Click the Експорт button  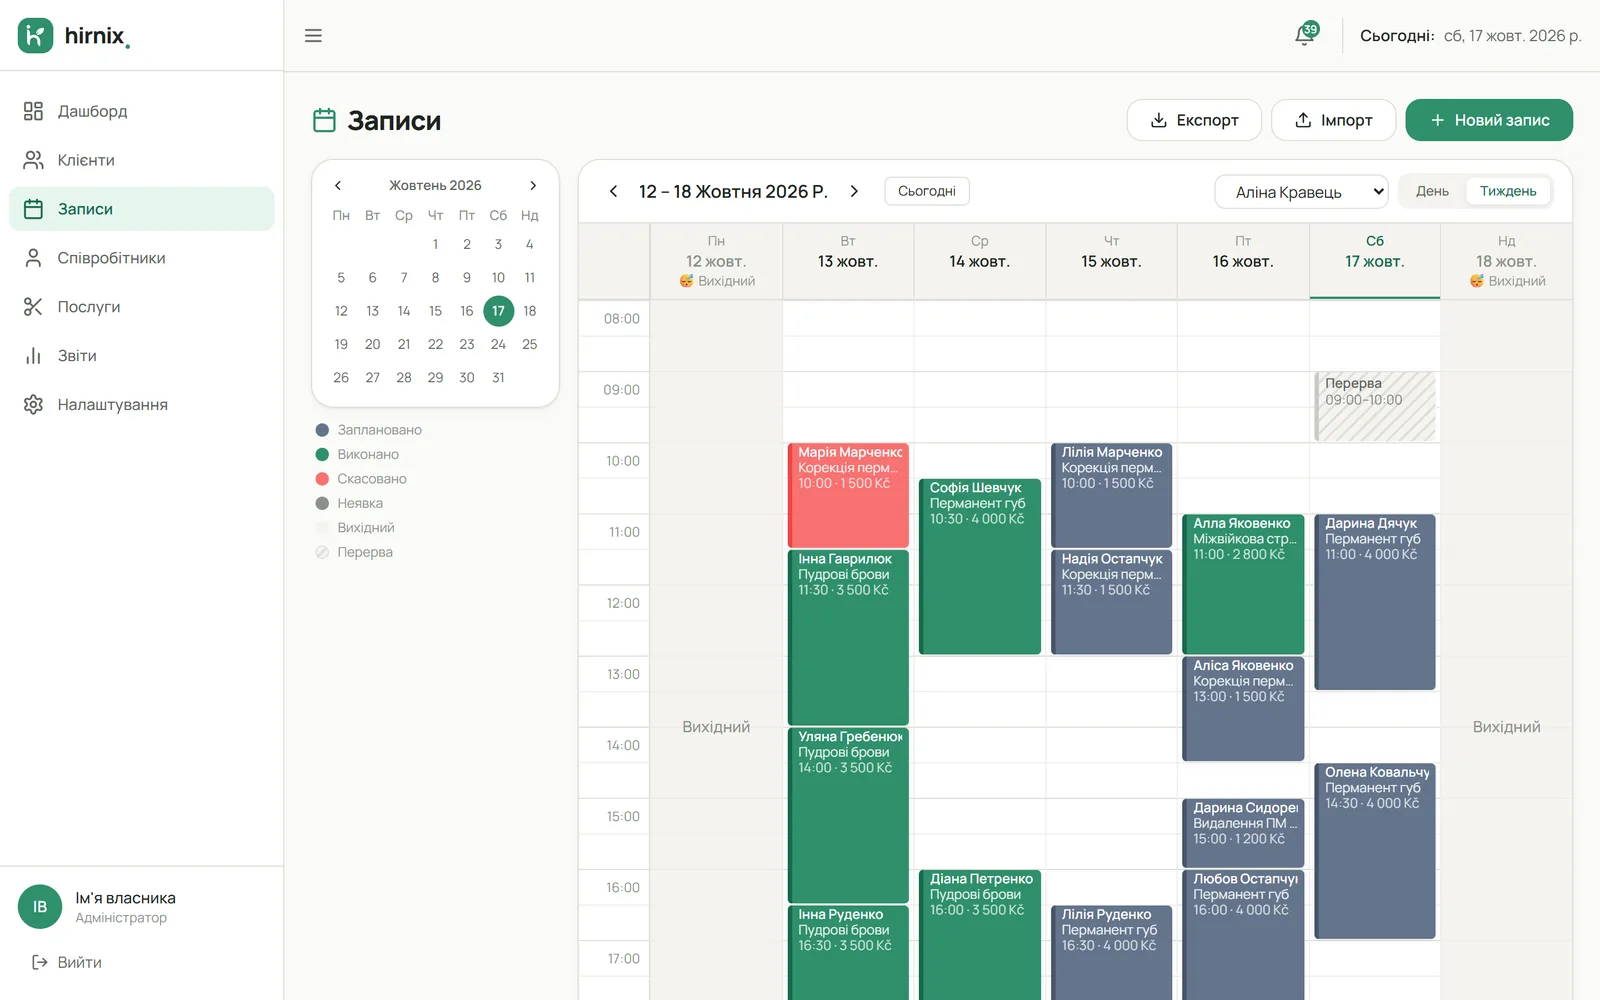(1194, 120)
